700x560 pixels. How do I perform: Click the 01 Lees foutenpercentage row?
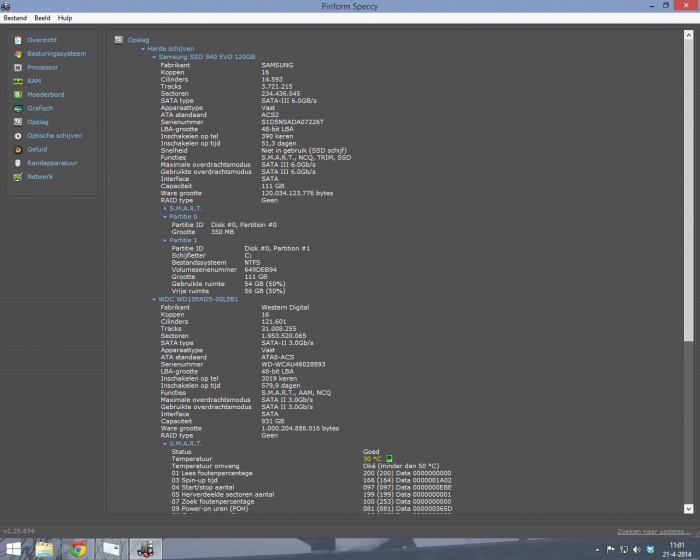coord(311,473)
